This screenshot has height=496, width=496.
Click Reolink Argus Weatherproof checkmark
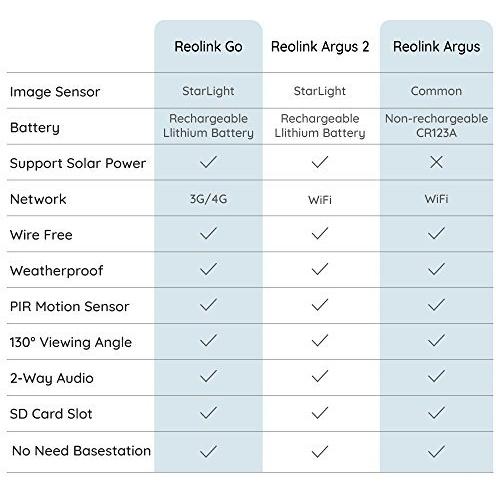(x=436, y=269)
